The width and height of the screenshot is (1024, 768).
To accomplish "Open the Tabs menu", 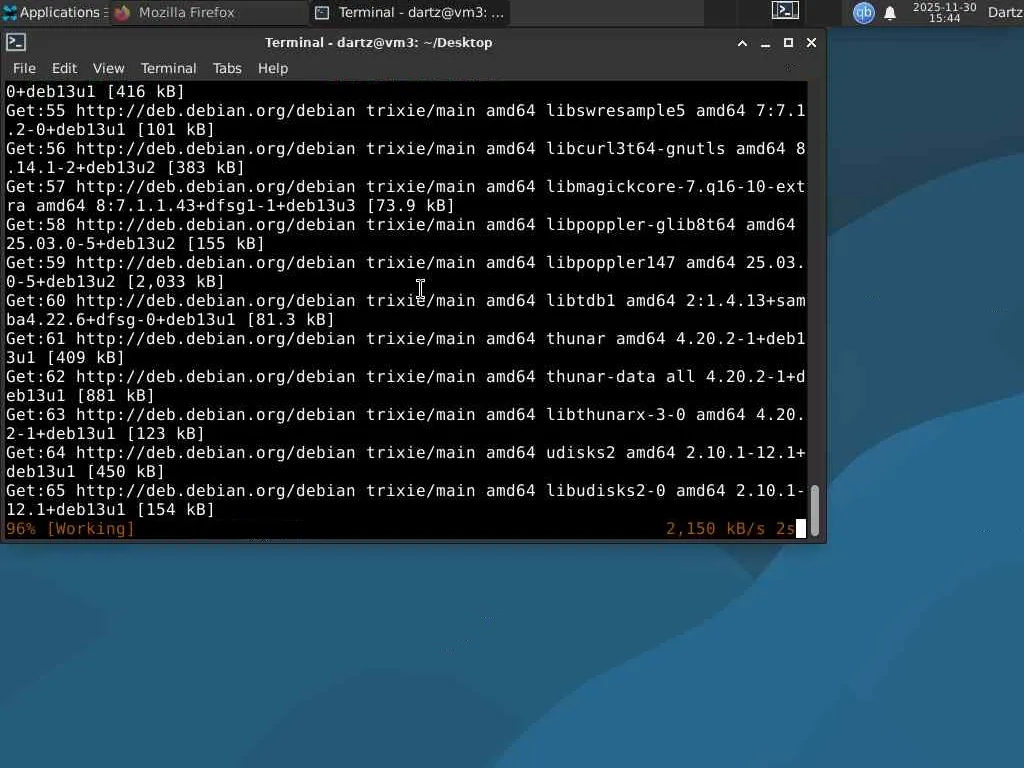I will point(227,68).
